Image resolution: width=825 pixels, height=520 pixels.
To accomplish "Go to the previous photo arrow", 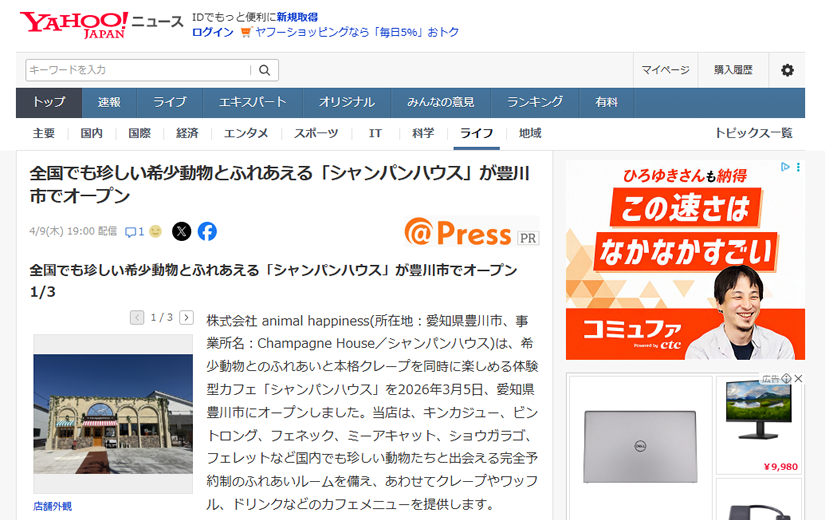I will coord(137,318).
